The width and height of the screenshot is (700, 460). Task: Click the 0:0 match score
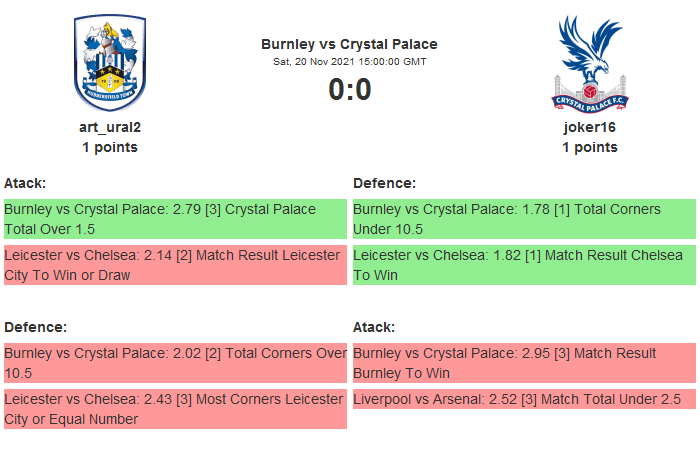[x=349, y=90]
